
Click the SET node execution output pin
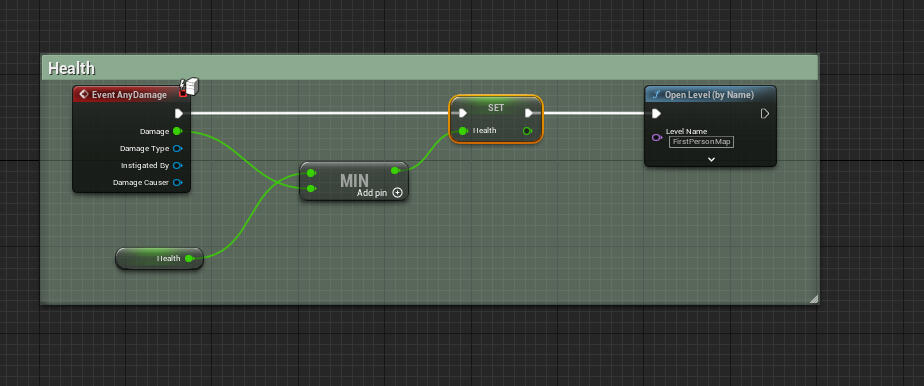pyautogui.click(x=529, y=113)
